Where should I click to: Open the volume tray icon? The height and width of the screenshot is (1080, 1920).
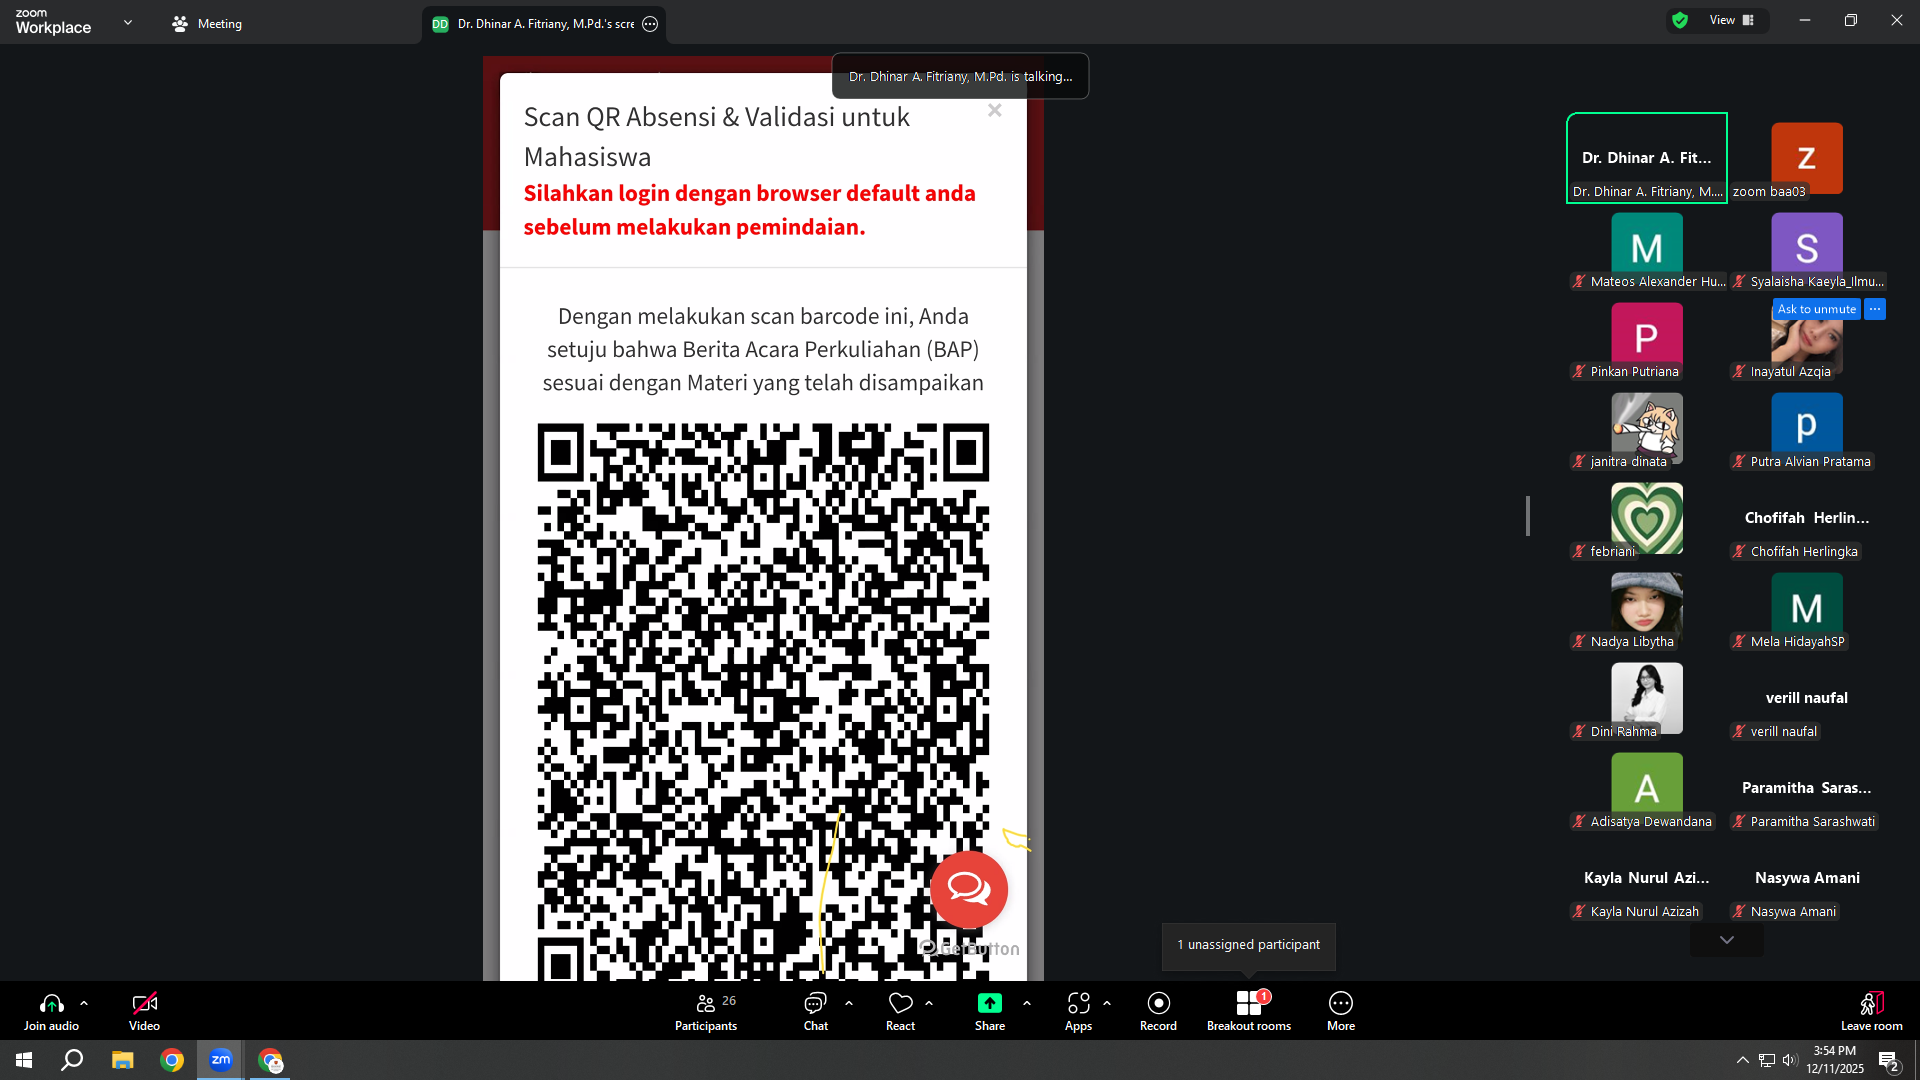point(1790,1060)
